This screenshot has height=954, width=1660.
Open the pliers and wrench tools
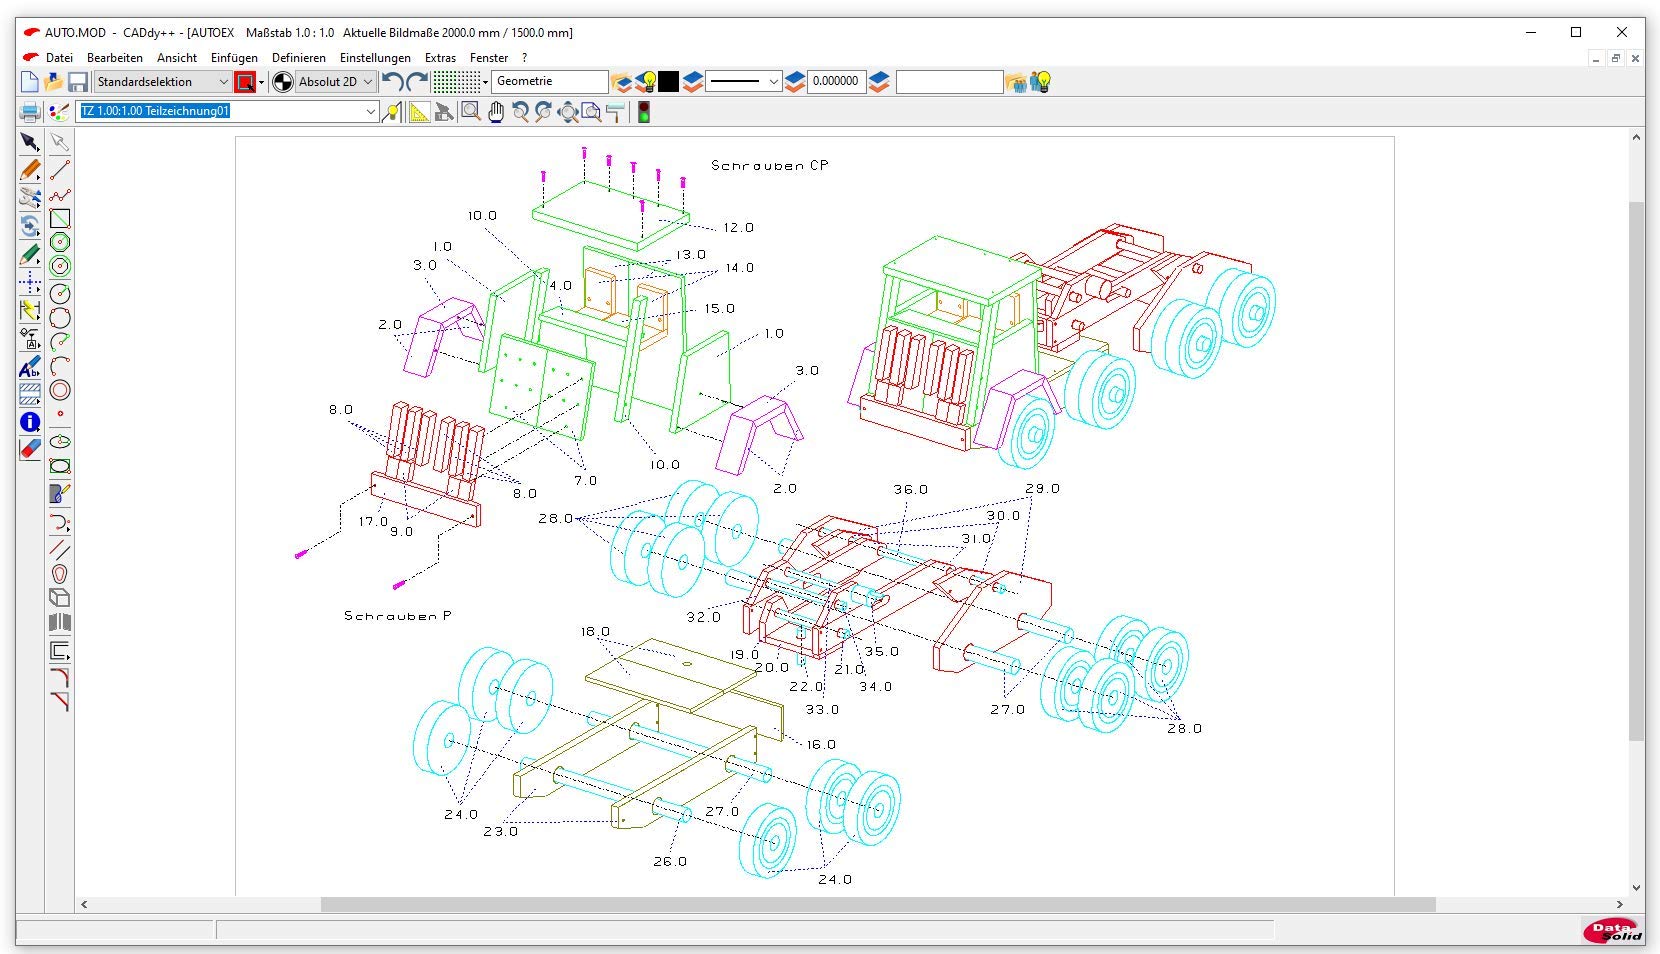click(30, 198)
